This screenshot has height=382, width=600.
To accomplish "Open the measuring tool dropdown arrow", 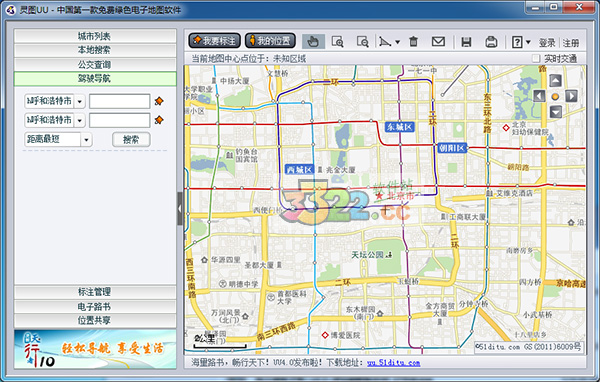I will pos(397,42).
